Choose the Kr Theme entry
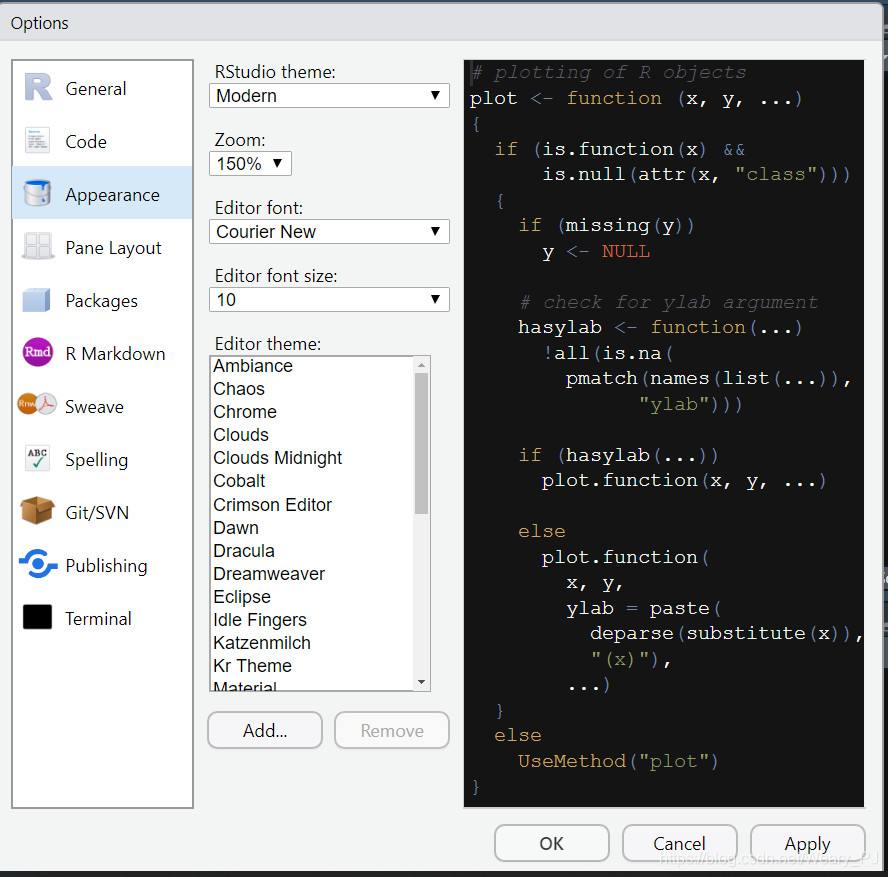This screenshot has width=888, height=877. [x=312, y=666]
